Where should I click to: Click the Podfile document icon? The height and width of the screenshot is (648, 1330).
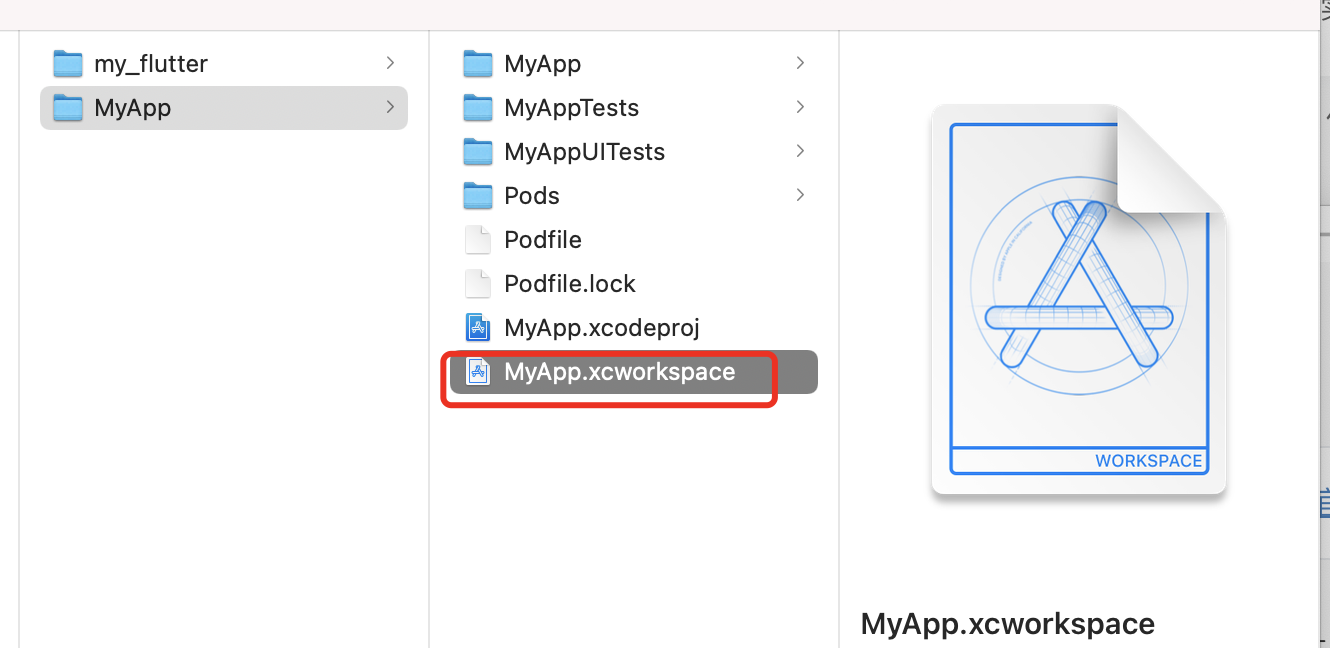tap(478, 240)
